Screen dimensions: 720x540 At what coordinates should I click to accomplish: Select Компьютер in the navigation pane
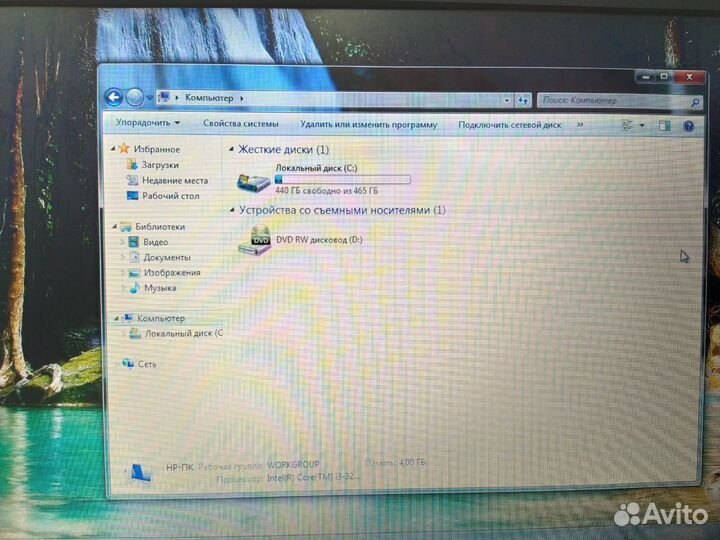pyautogui.click(x=161, y=318)
